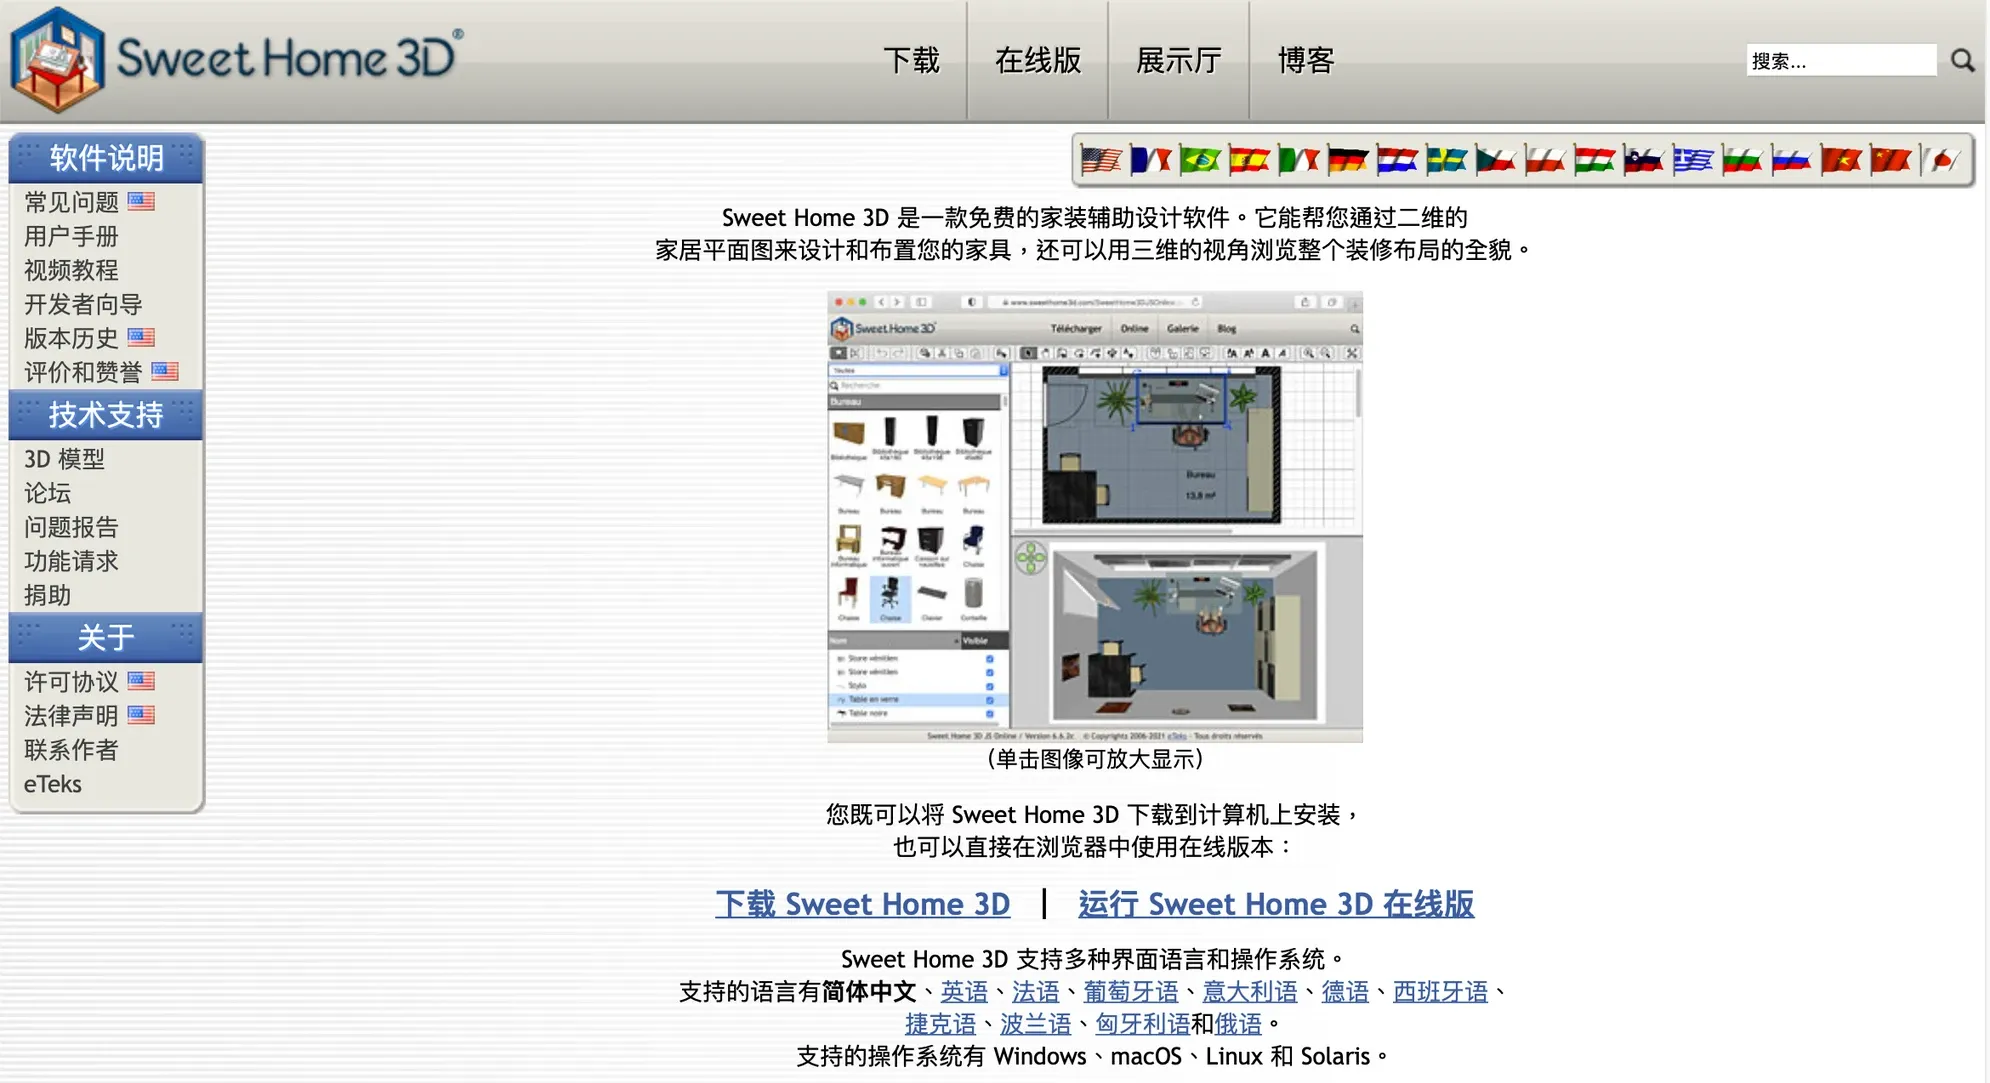The width and height of the screenshot is (1990, 1083).
Task: Open the 在线版 menu item
Action: coord(1038,61)
